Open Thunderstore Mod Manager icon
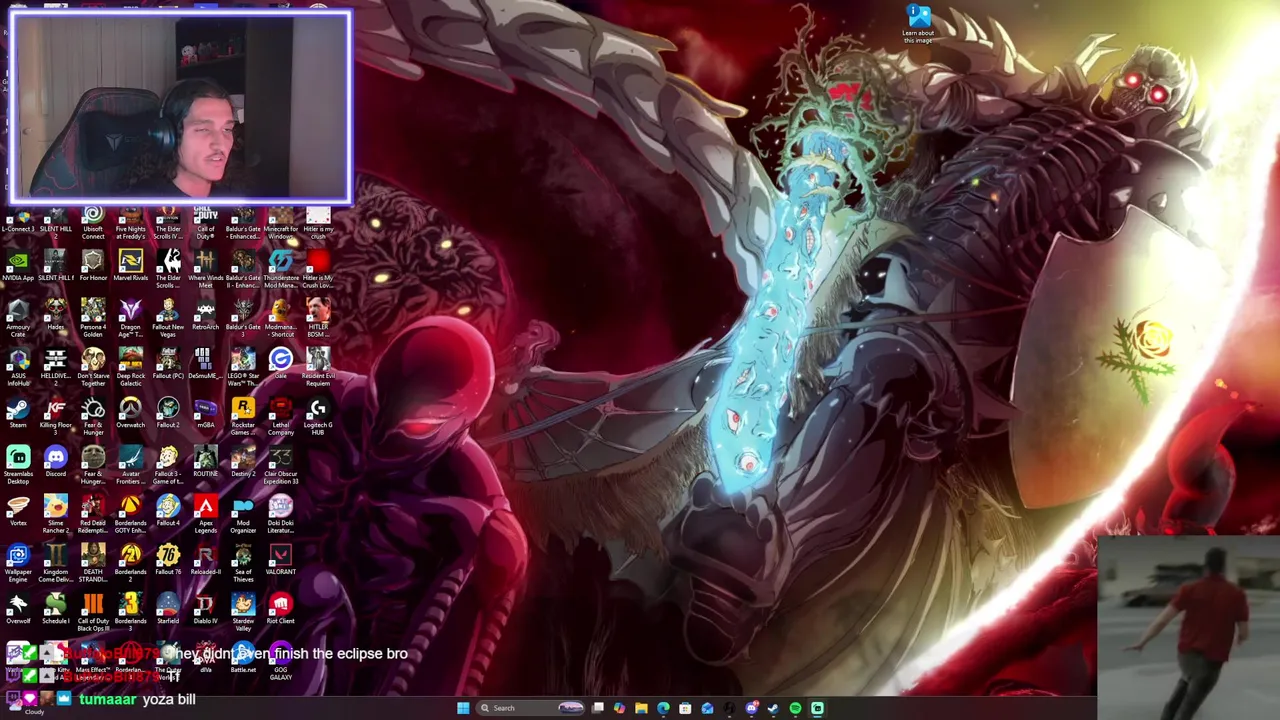The image size is (1280, 720). (280, 269)
